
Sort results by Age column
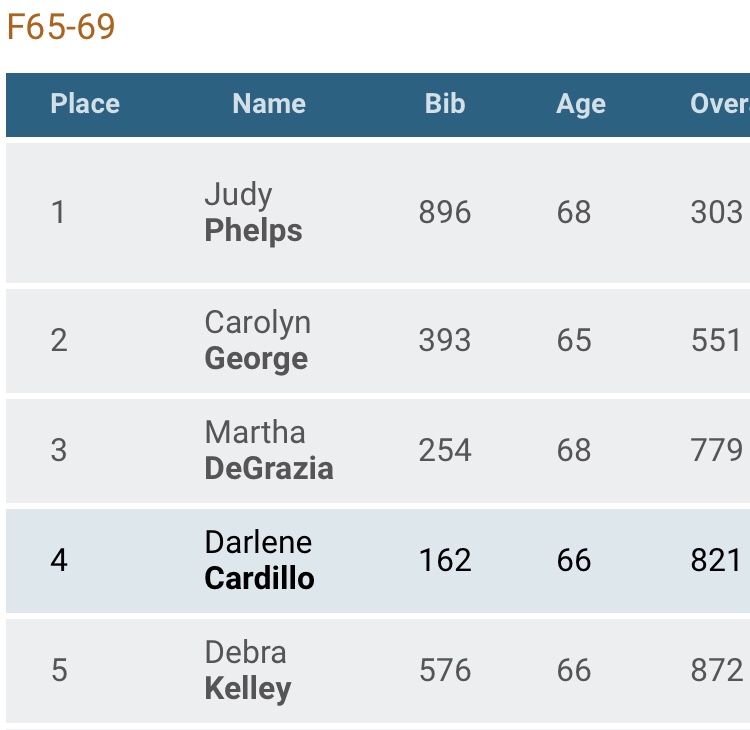coord(581,104)
